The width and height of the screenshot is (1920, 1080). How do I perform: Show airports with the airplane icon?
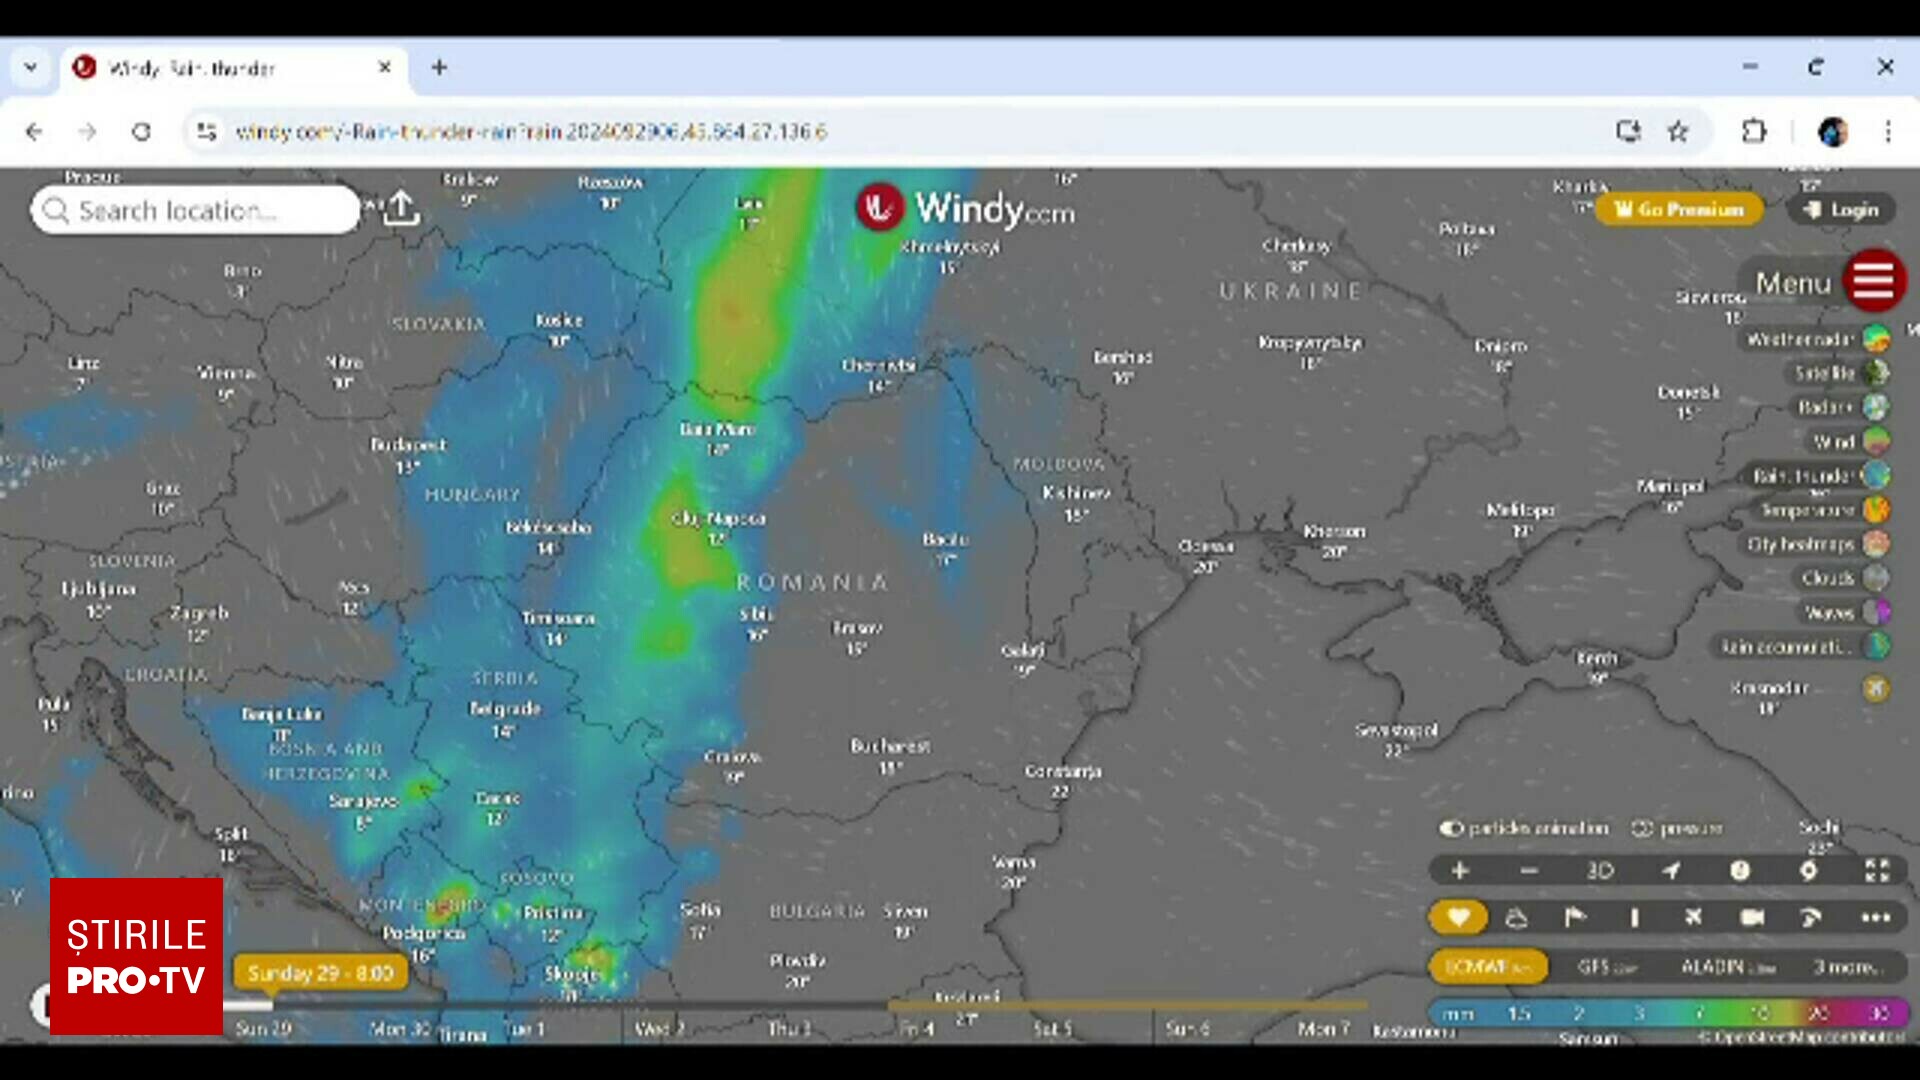pyautogui.click(x=1693, y=917)
